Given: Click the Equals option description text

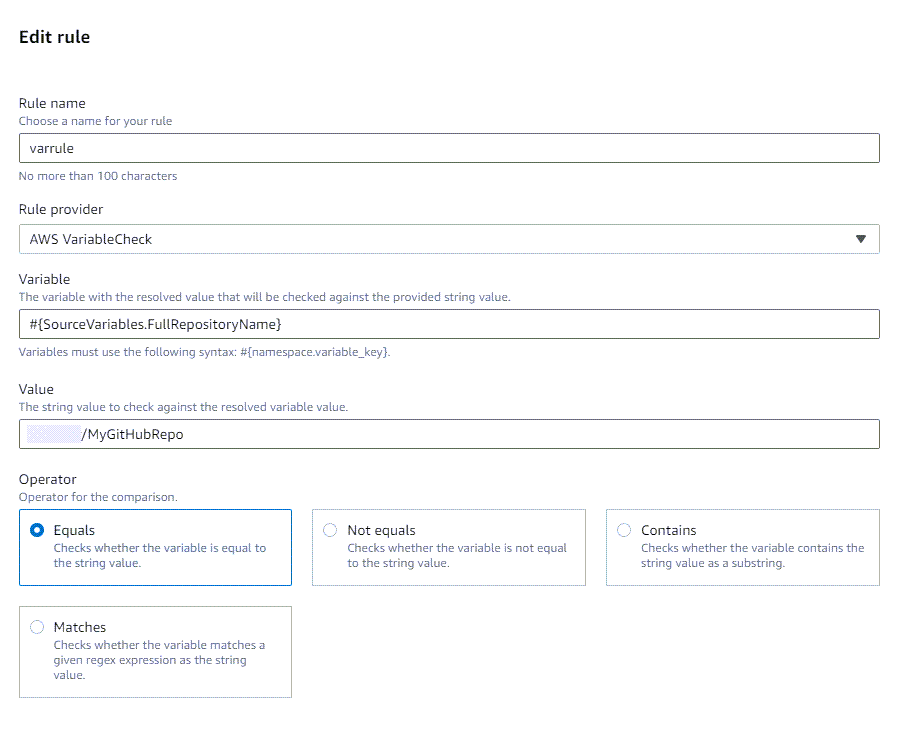Looking at the screenshot, I should click(x=159, y=555).
